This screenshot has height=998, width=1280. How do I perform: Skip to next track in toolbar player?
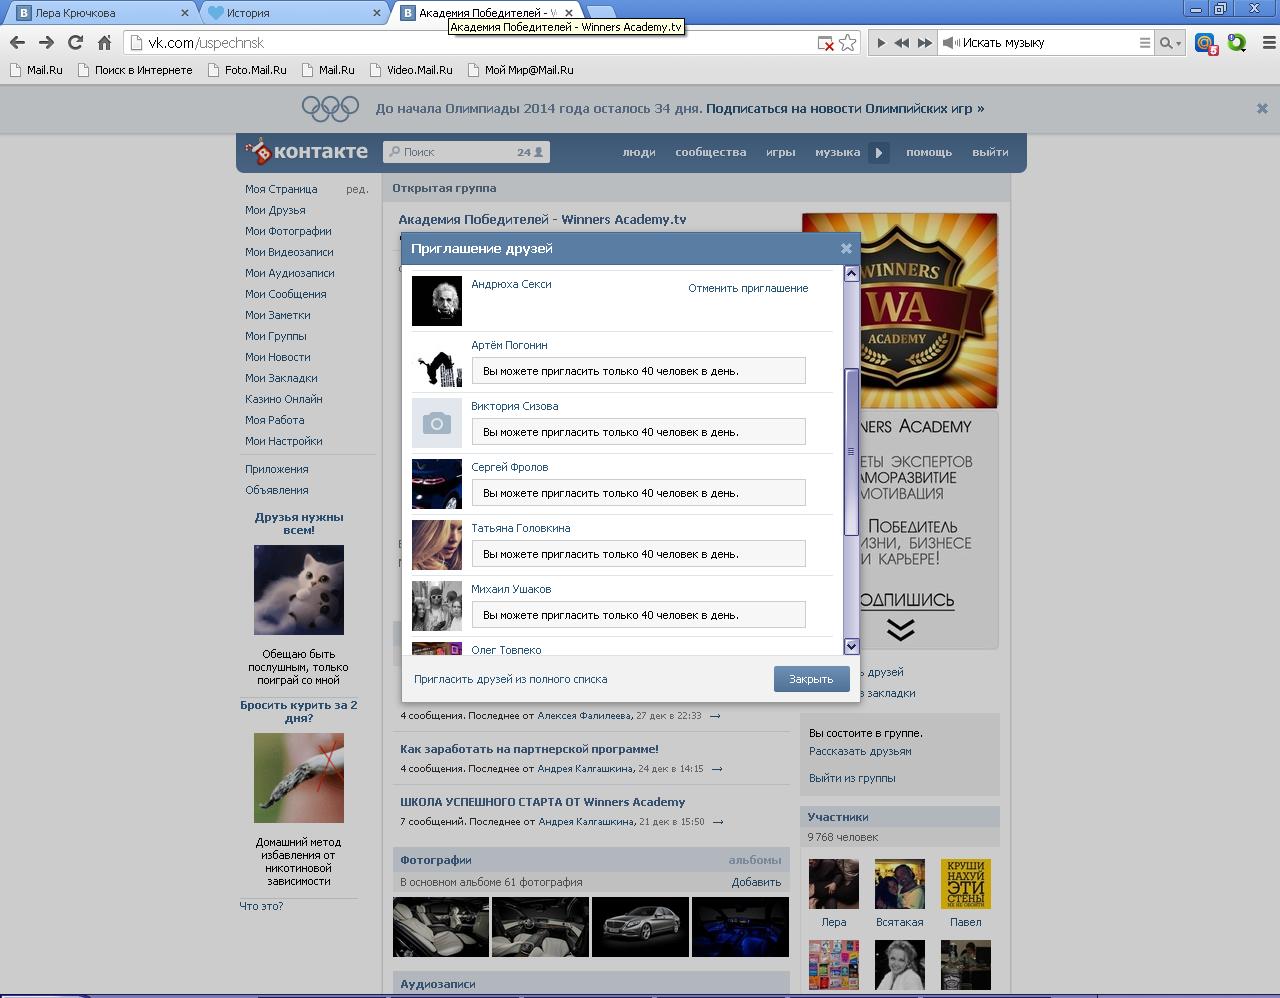click(924, 43)
